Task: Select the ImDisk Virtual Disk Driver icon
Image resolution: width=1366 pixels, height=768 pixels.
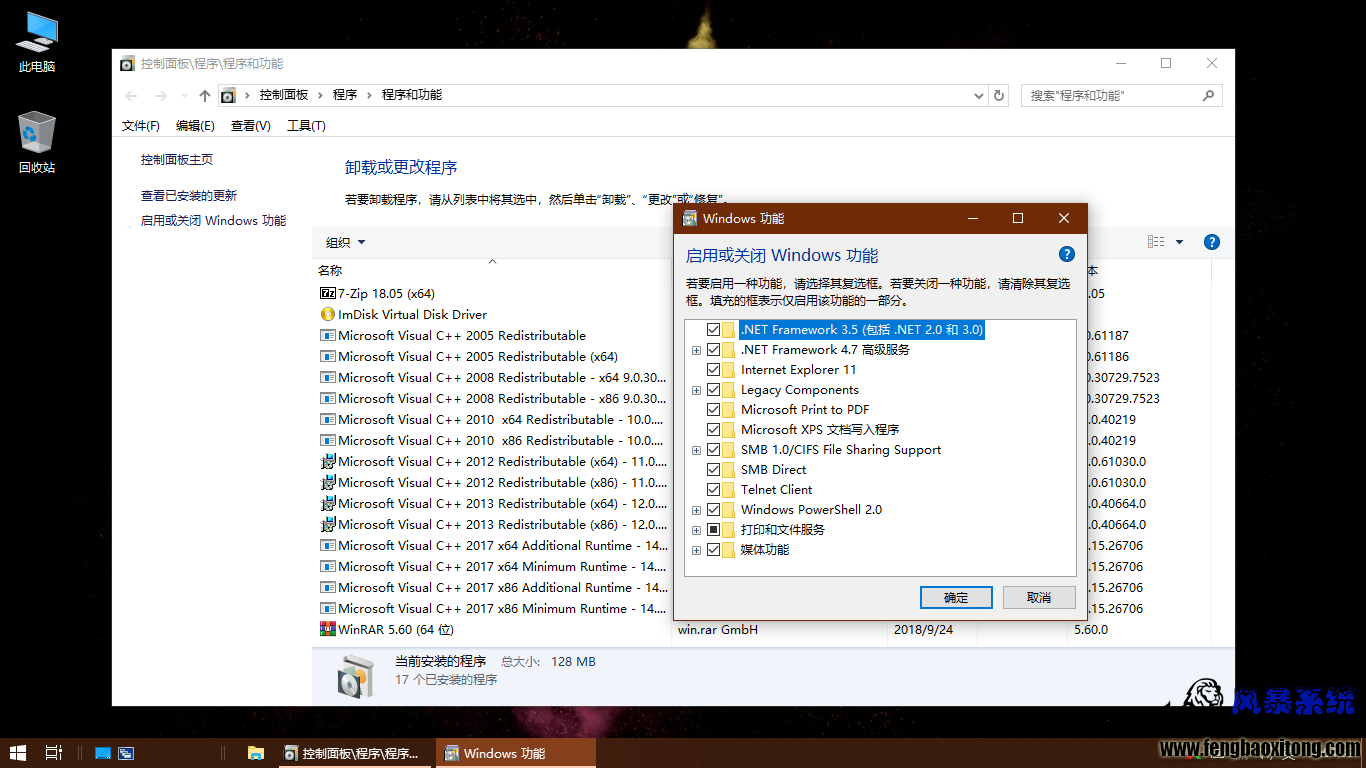Action: click(327, 315)
